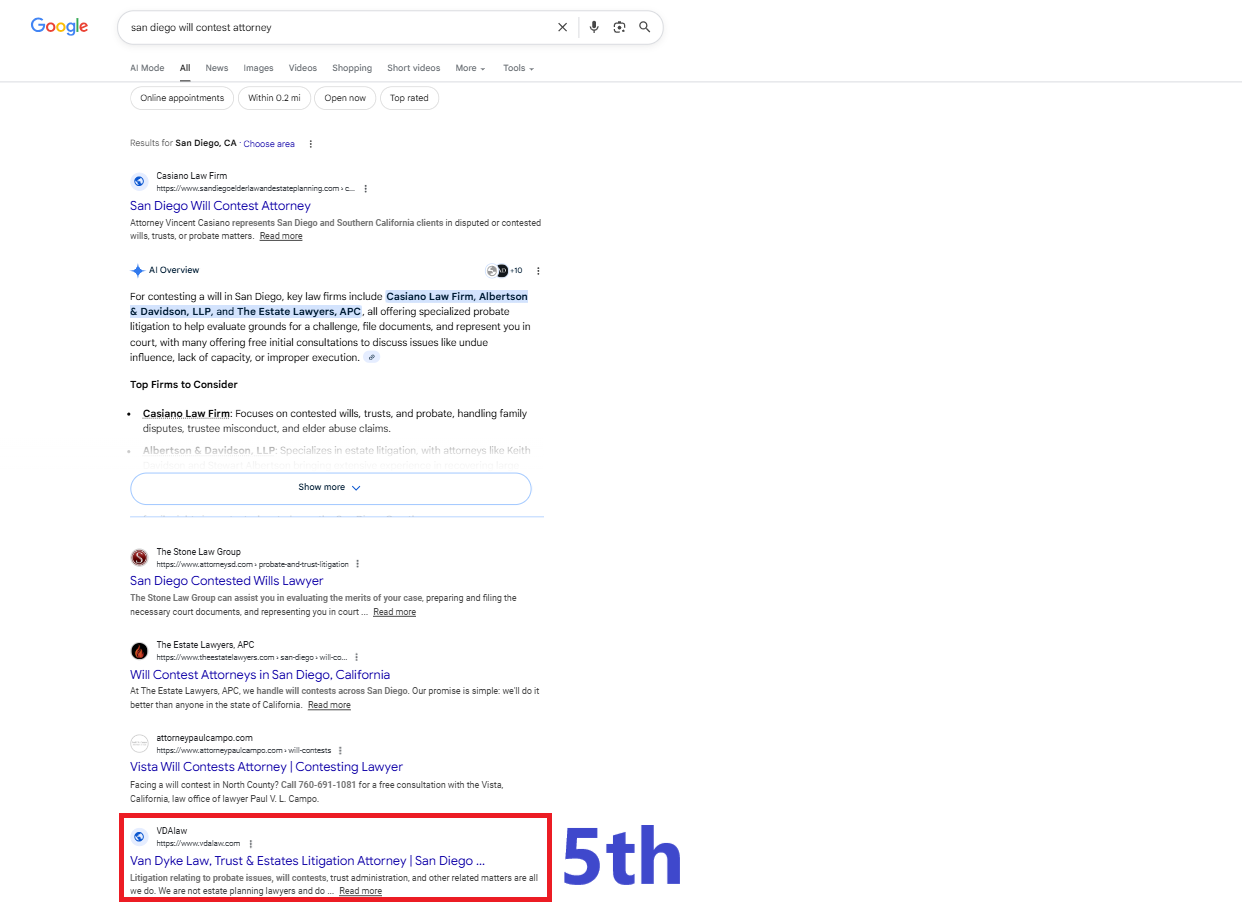Screen dimensions: 1242x906
Task: Switch to Shopping tab
Action: [x=352, y=68]
